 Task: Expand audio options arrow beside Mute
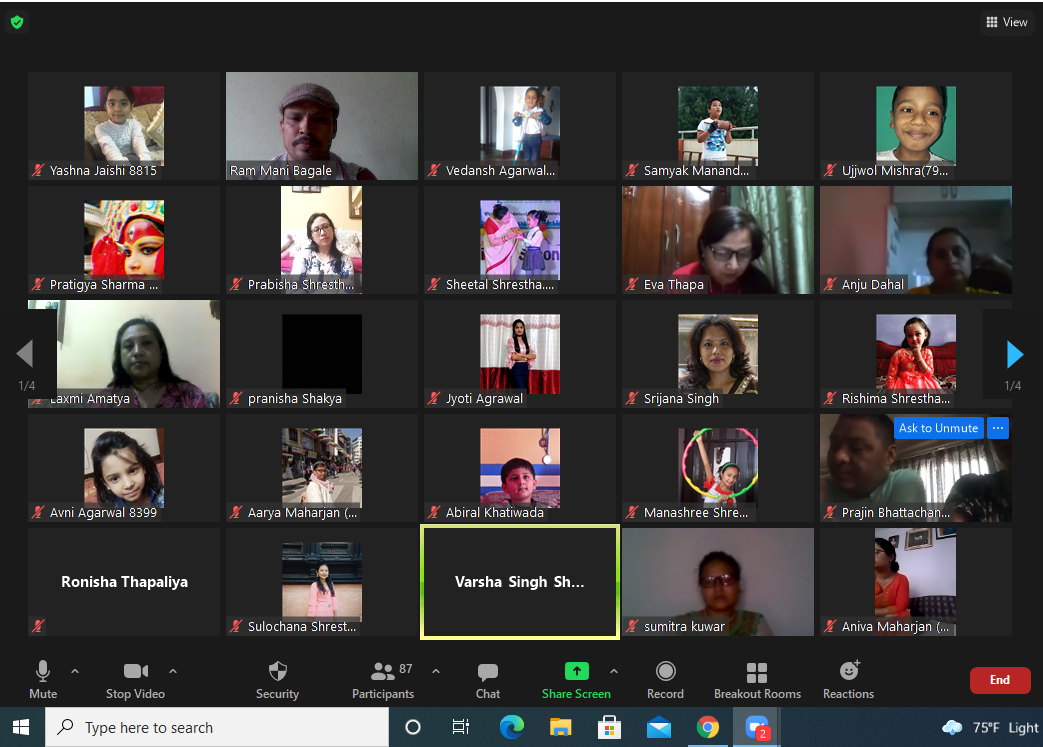75,672
